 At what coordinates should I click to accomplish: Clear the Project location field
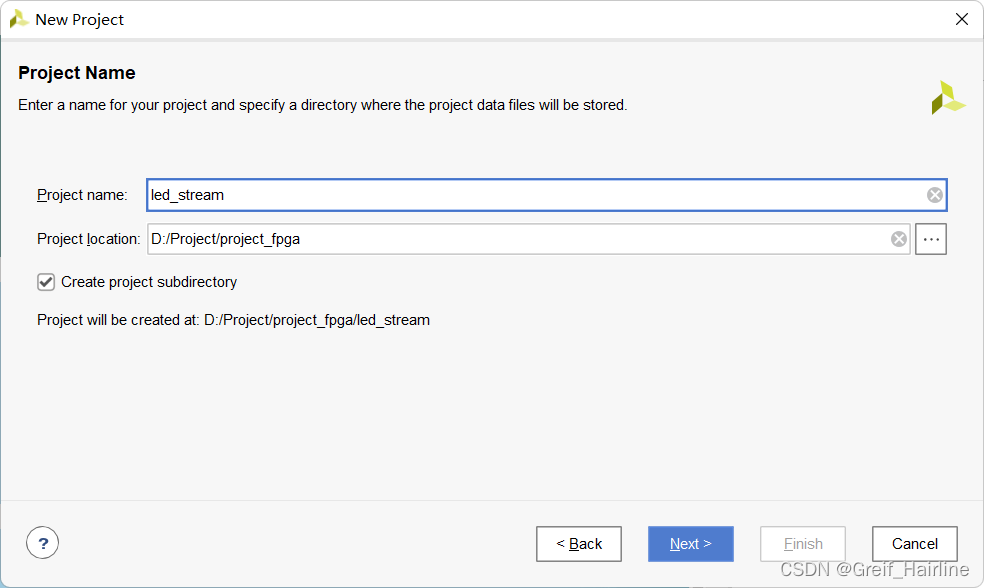[x=898, y=239]
